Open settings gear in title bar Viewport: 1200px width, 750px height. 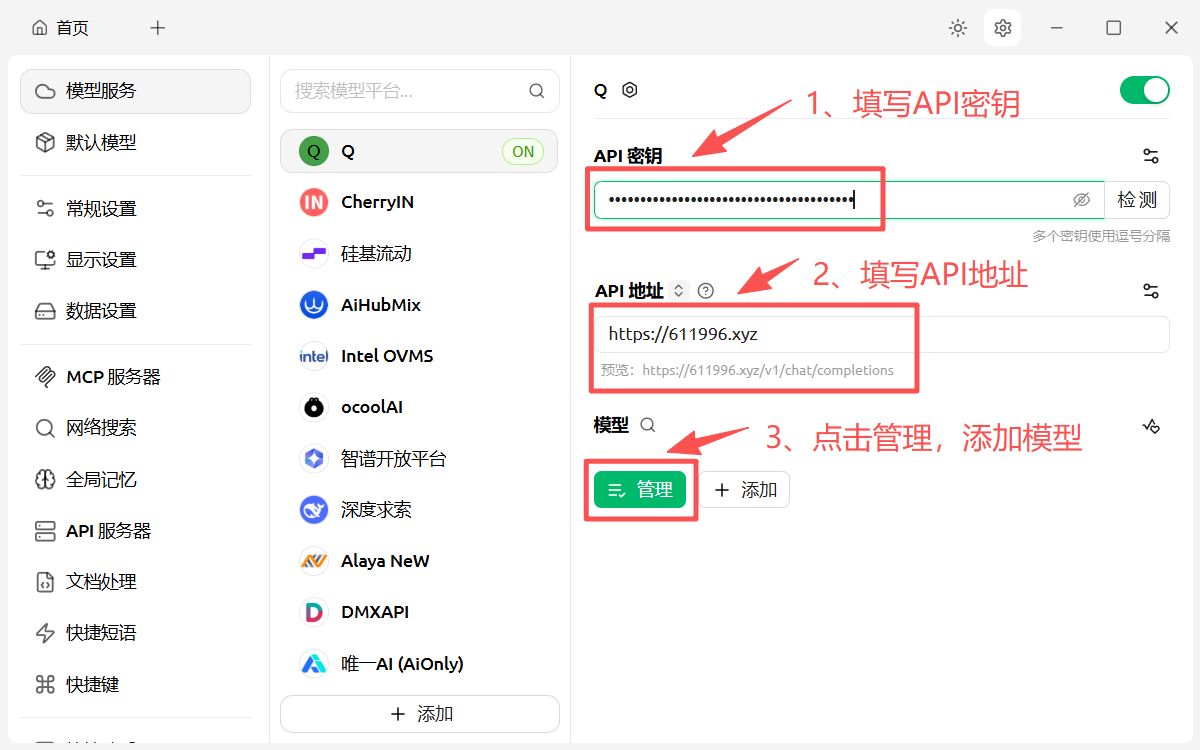(x=1003, y=28)
